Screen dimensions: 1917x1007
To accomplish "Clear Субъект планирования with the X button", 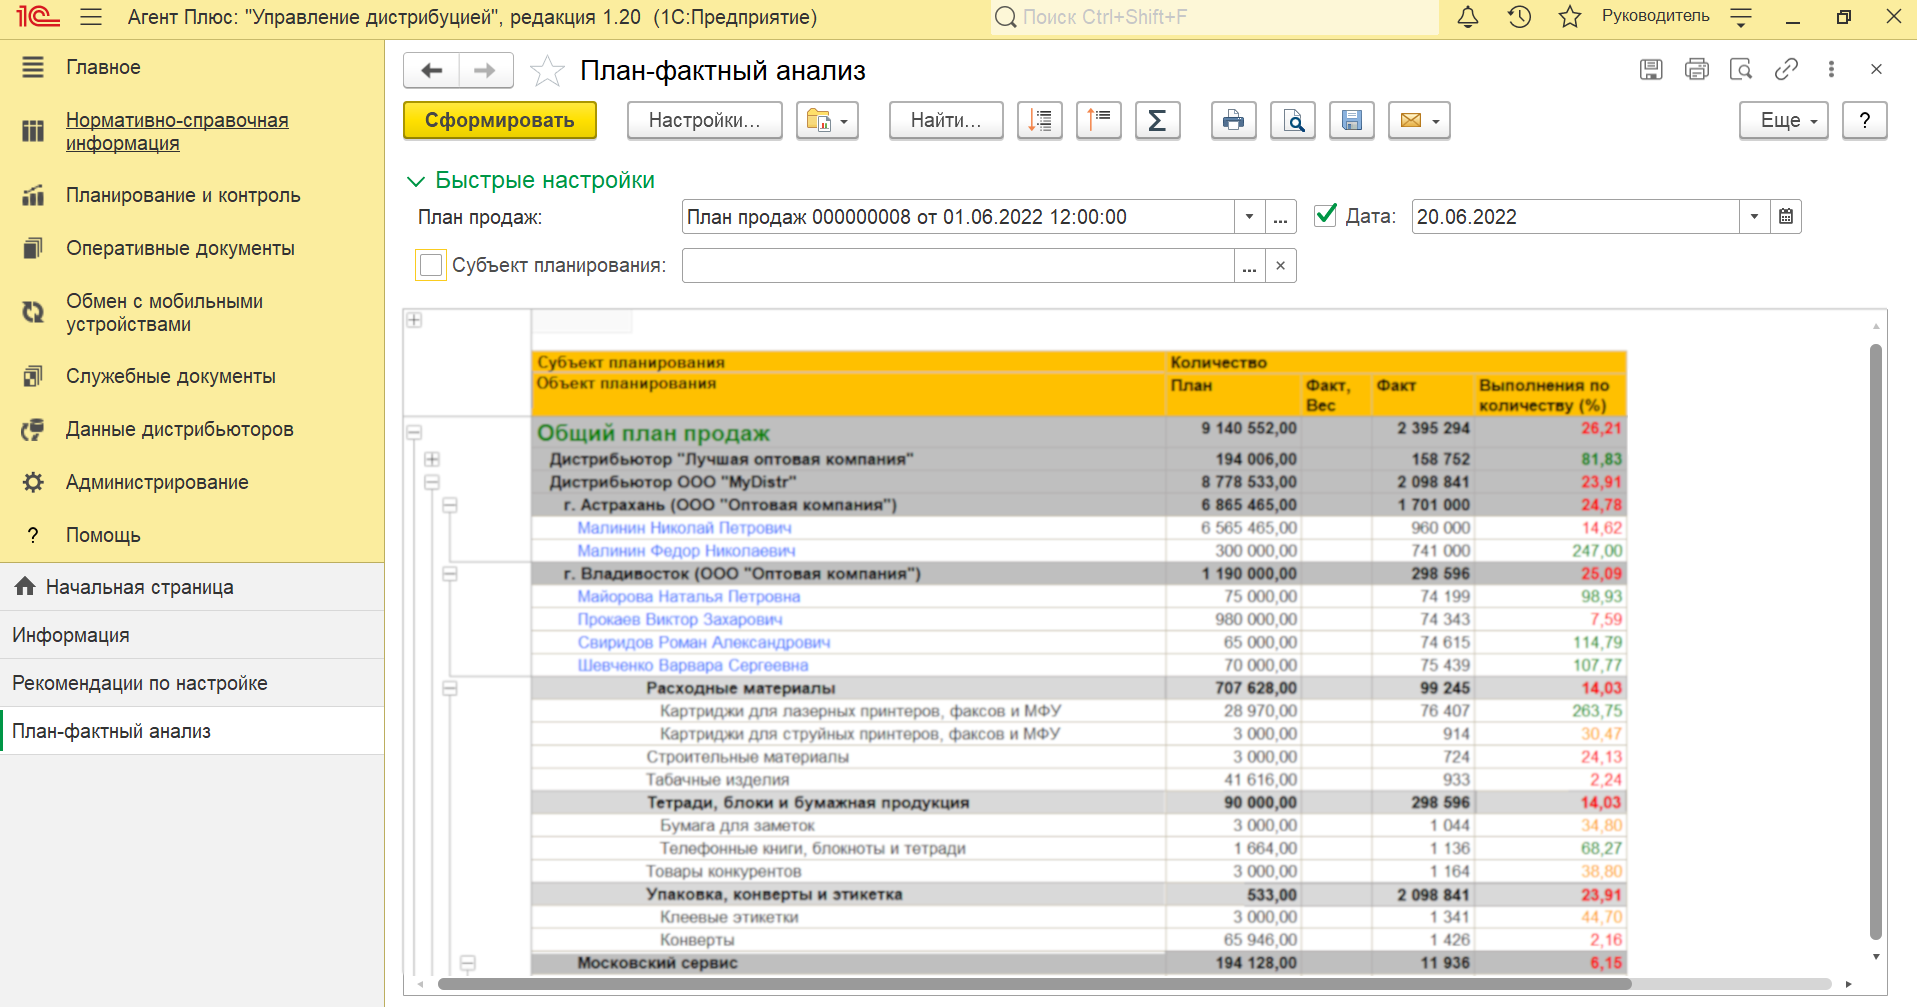I will (1281, 266).
